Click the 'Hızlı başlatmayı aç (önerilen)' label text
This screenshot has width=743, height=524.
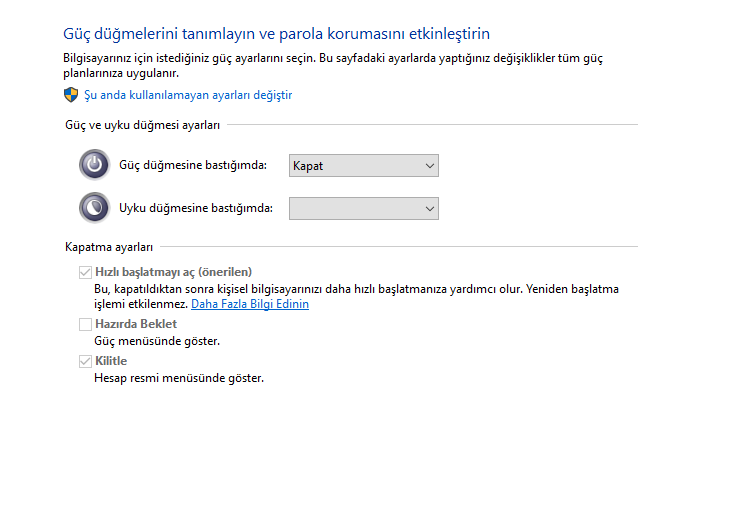pyautogui.click(x=173, y=272)
